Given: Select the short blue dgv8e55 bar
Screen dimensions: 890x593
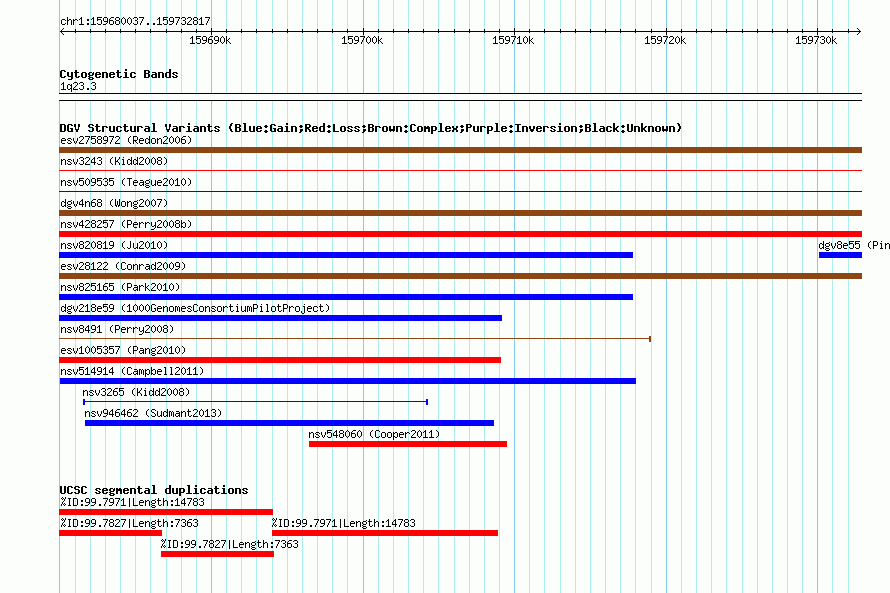Looking at the screenshot, I should point(840,255).
